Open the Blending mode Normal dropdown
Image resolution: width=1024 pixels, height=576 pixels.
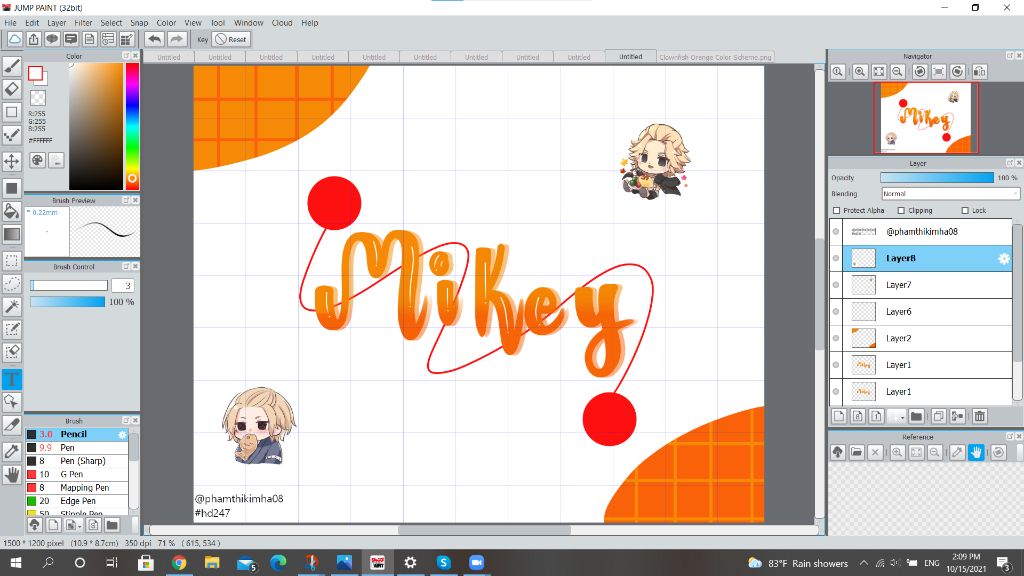click(950, 194)
